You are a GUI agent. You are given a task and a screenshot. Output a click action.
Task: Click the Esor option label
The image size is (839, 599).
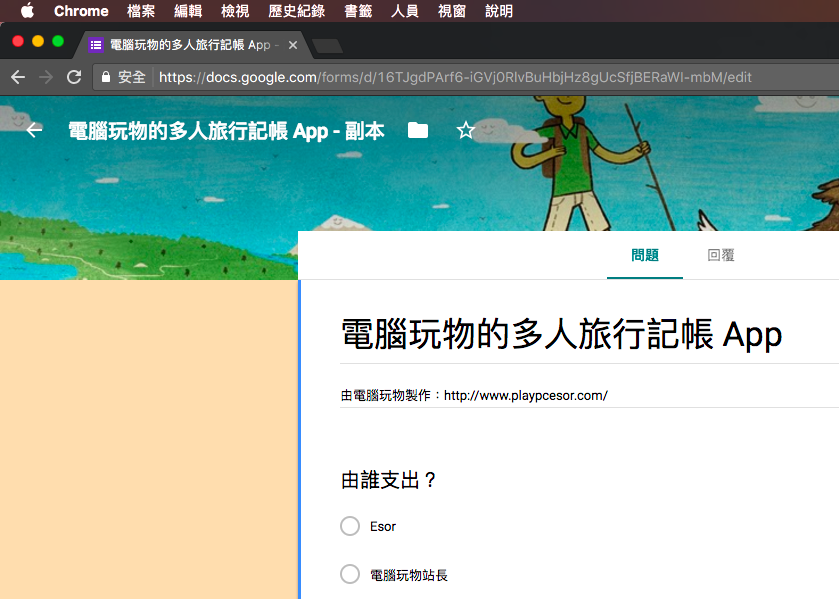383,527
